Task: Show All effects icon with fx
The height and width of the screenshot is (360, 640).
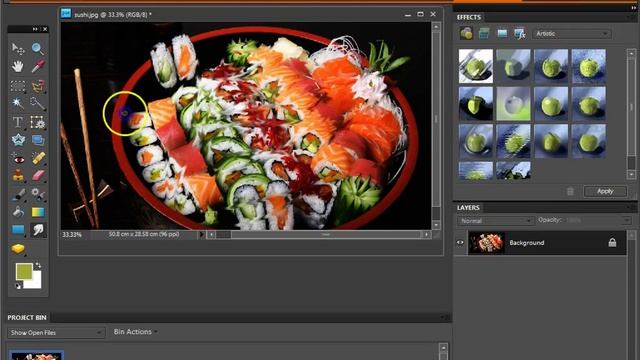Action: [x=520, y=33]
